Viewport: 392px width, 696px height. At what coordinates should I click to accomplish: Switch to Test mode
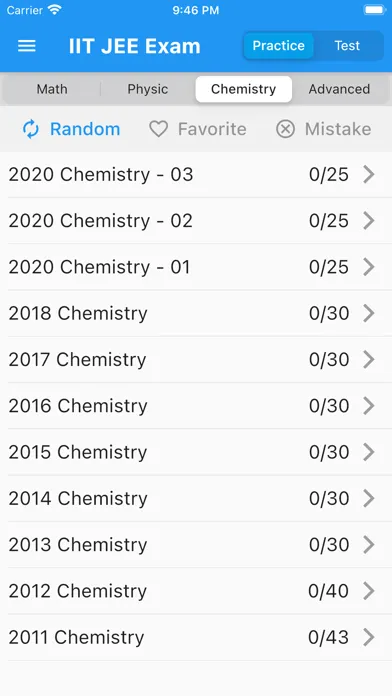coord(347,46)
